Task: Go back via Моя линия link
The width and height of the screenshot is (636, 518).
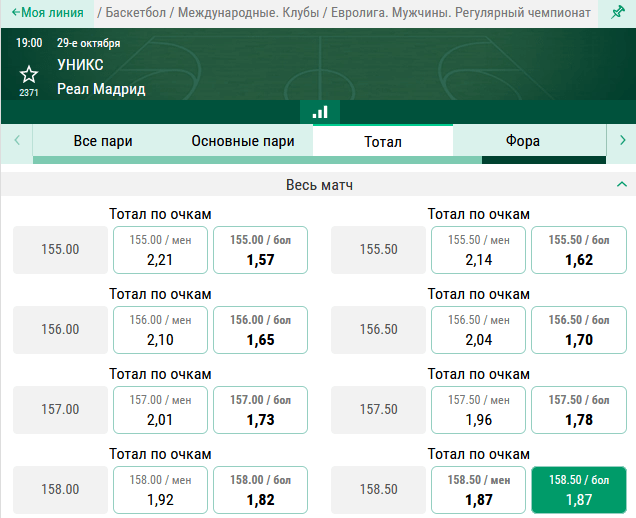Action: point(47,13)
